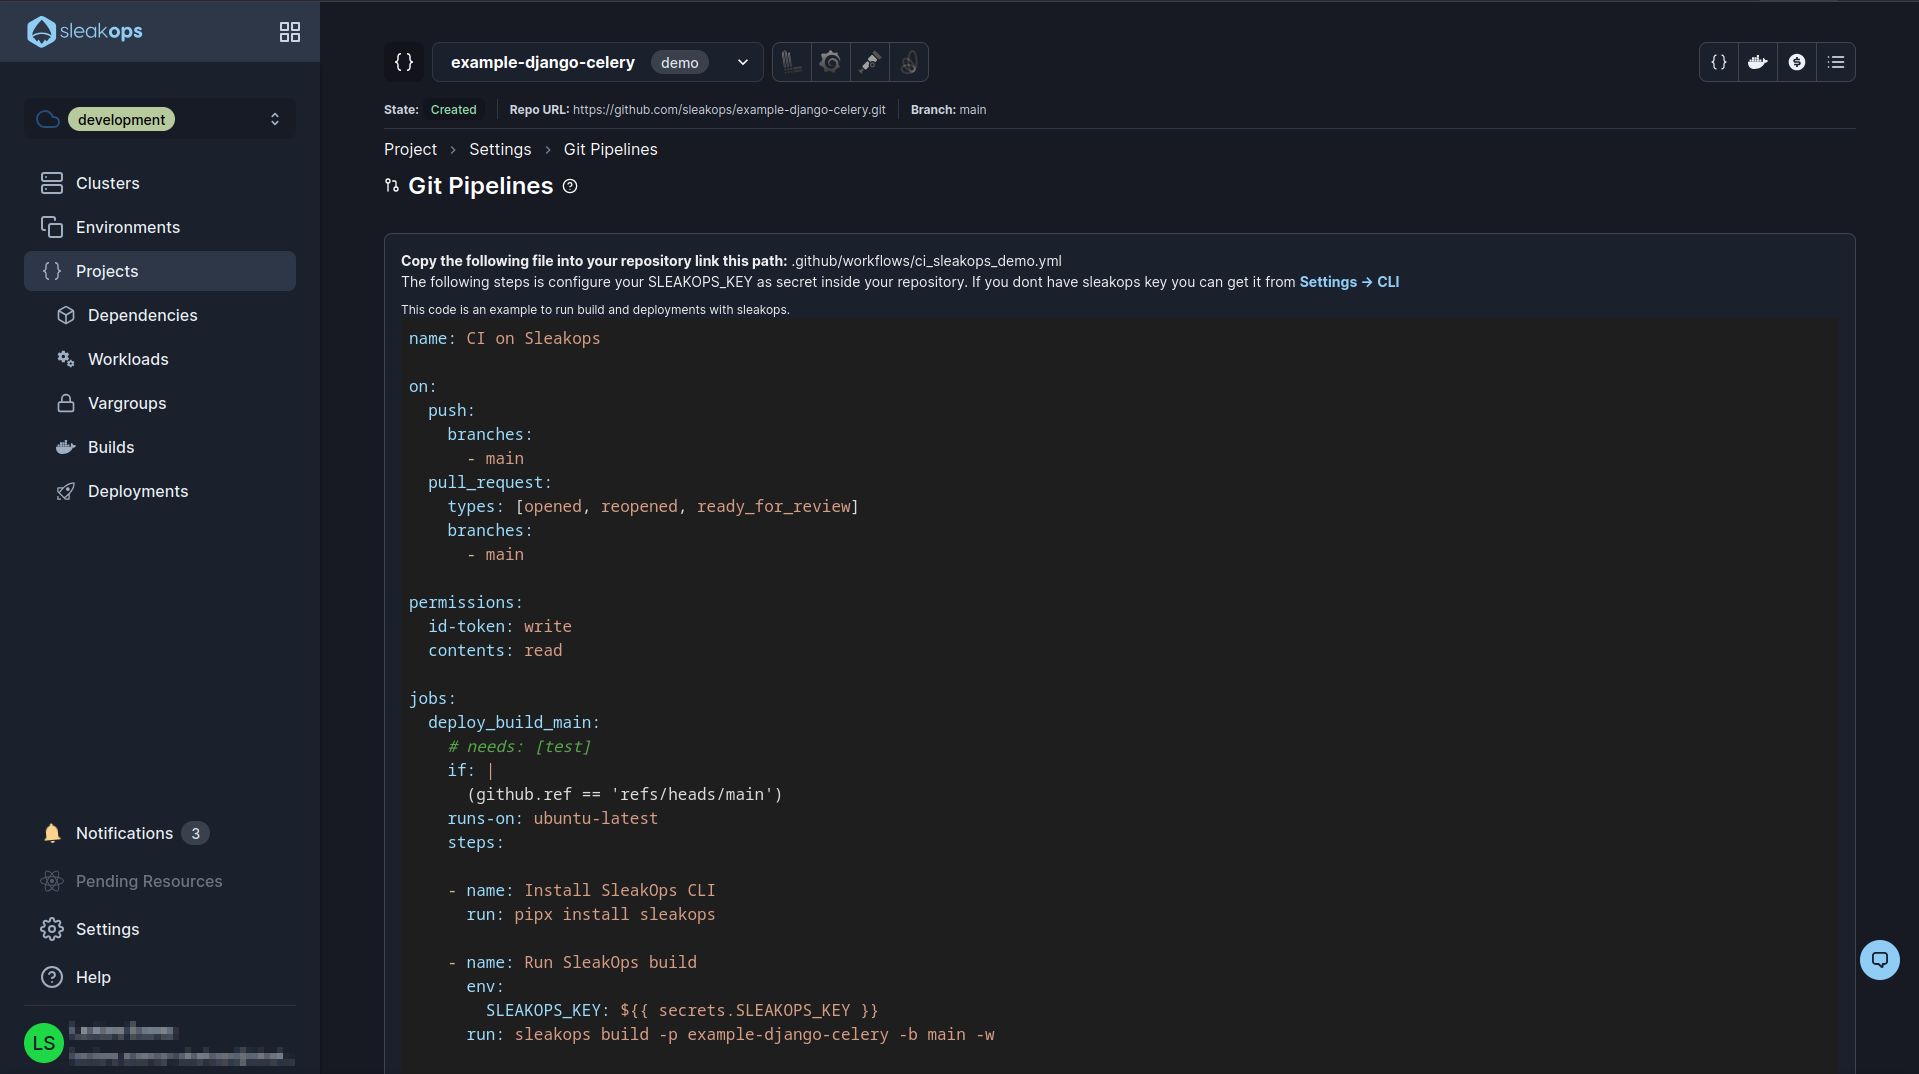1919x1074 pixels.
Task: Open Clusters in the sidebar
Action: (x=160, y=183)
